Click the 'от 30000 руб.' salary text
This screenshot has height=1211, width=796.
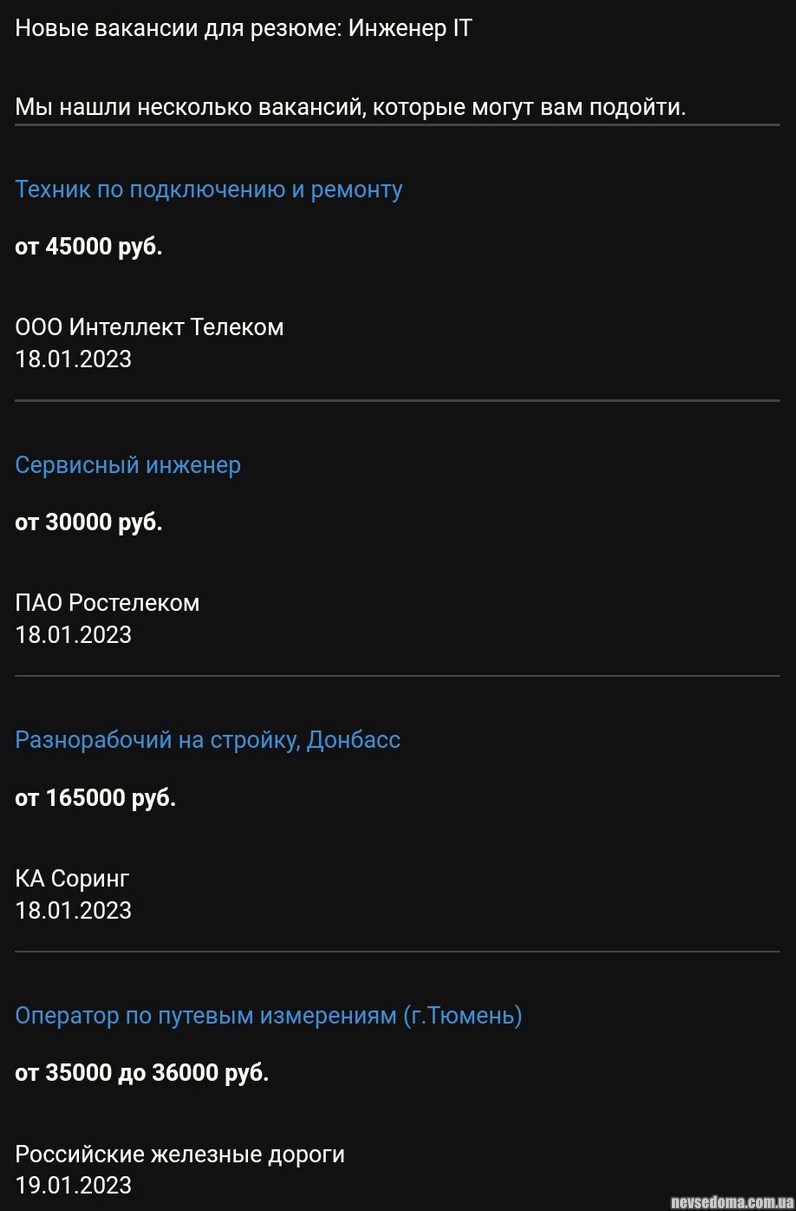88,522
